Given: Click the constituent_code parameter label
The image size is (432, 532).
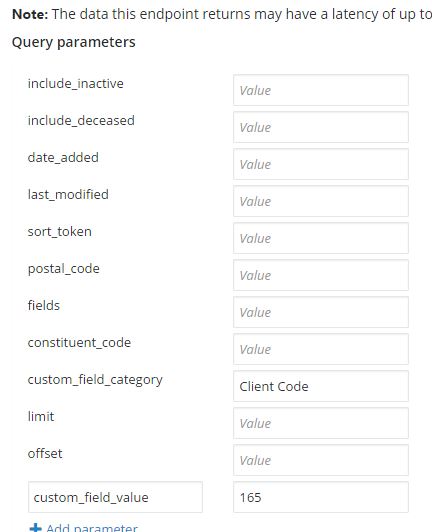Looking at the screenshot, I should click(79, 342).
